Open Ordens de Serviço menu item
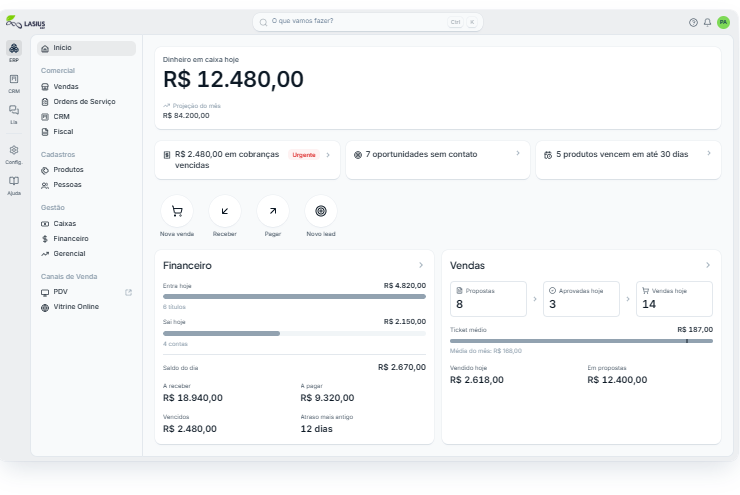Image resolution: width=740 pixels, height=495 pixels. click(x=86, y=101)
